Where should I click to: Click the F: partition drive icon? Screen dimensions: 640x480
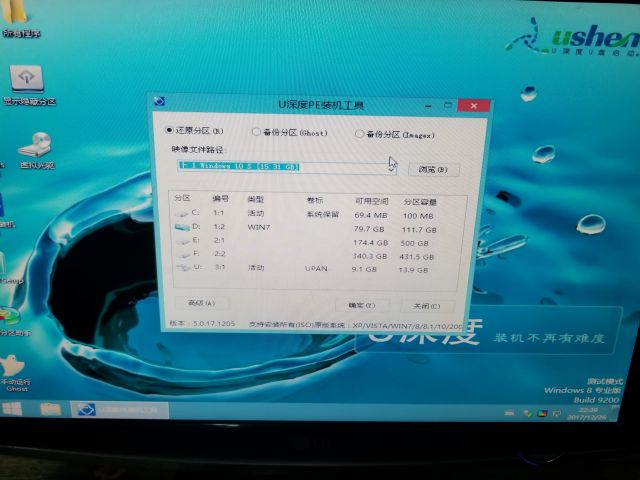(183, 255)
